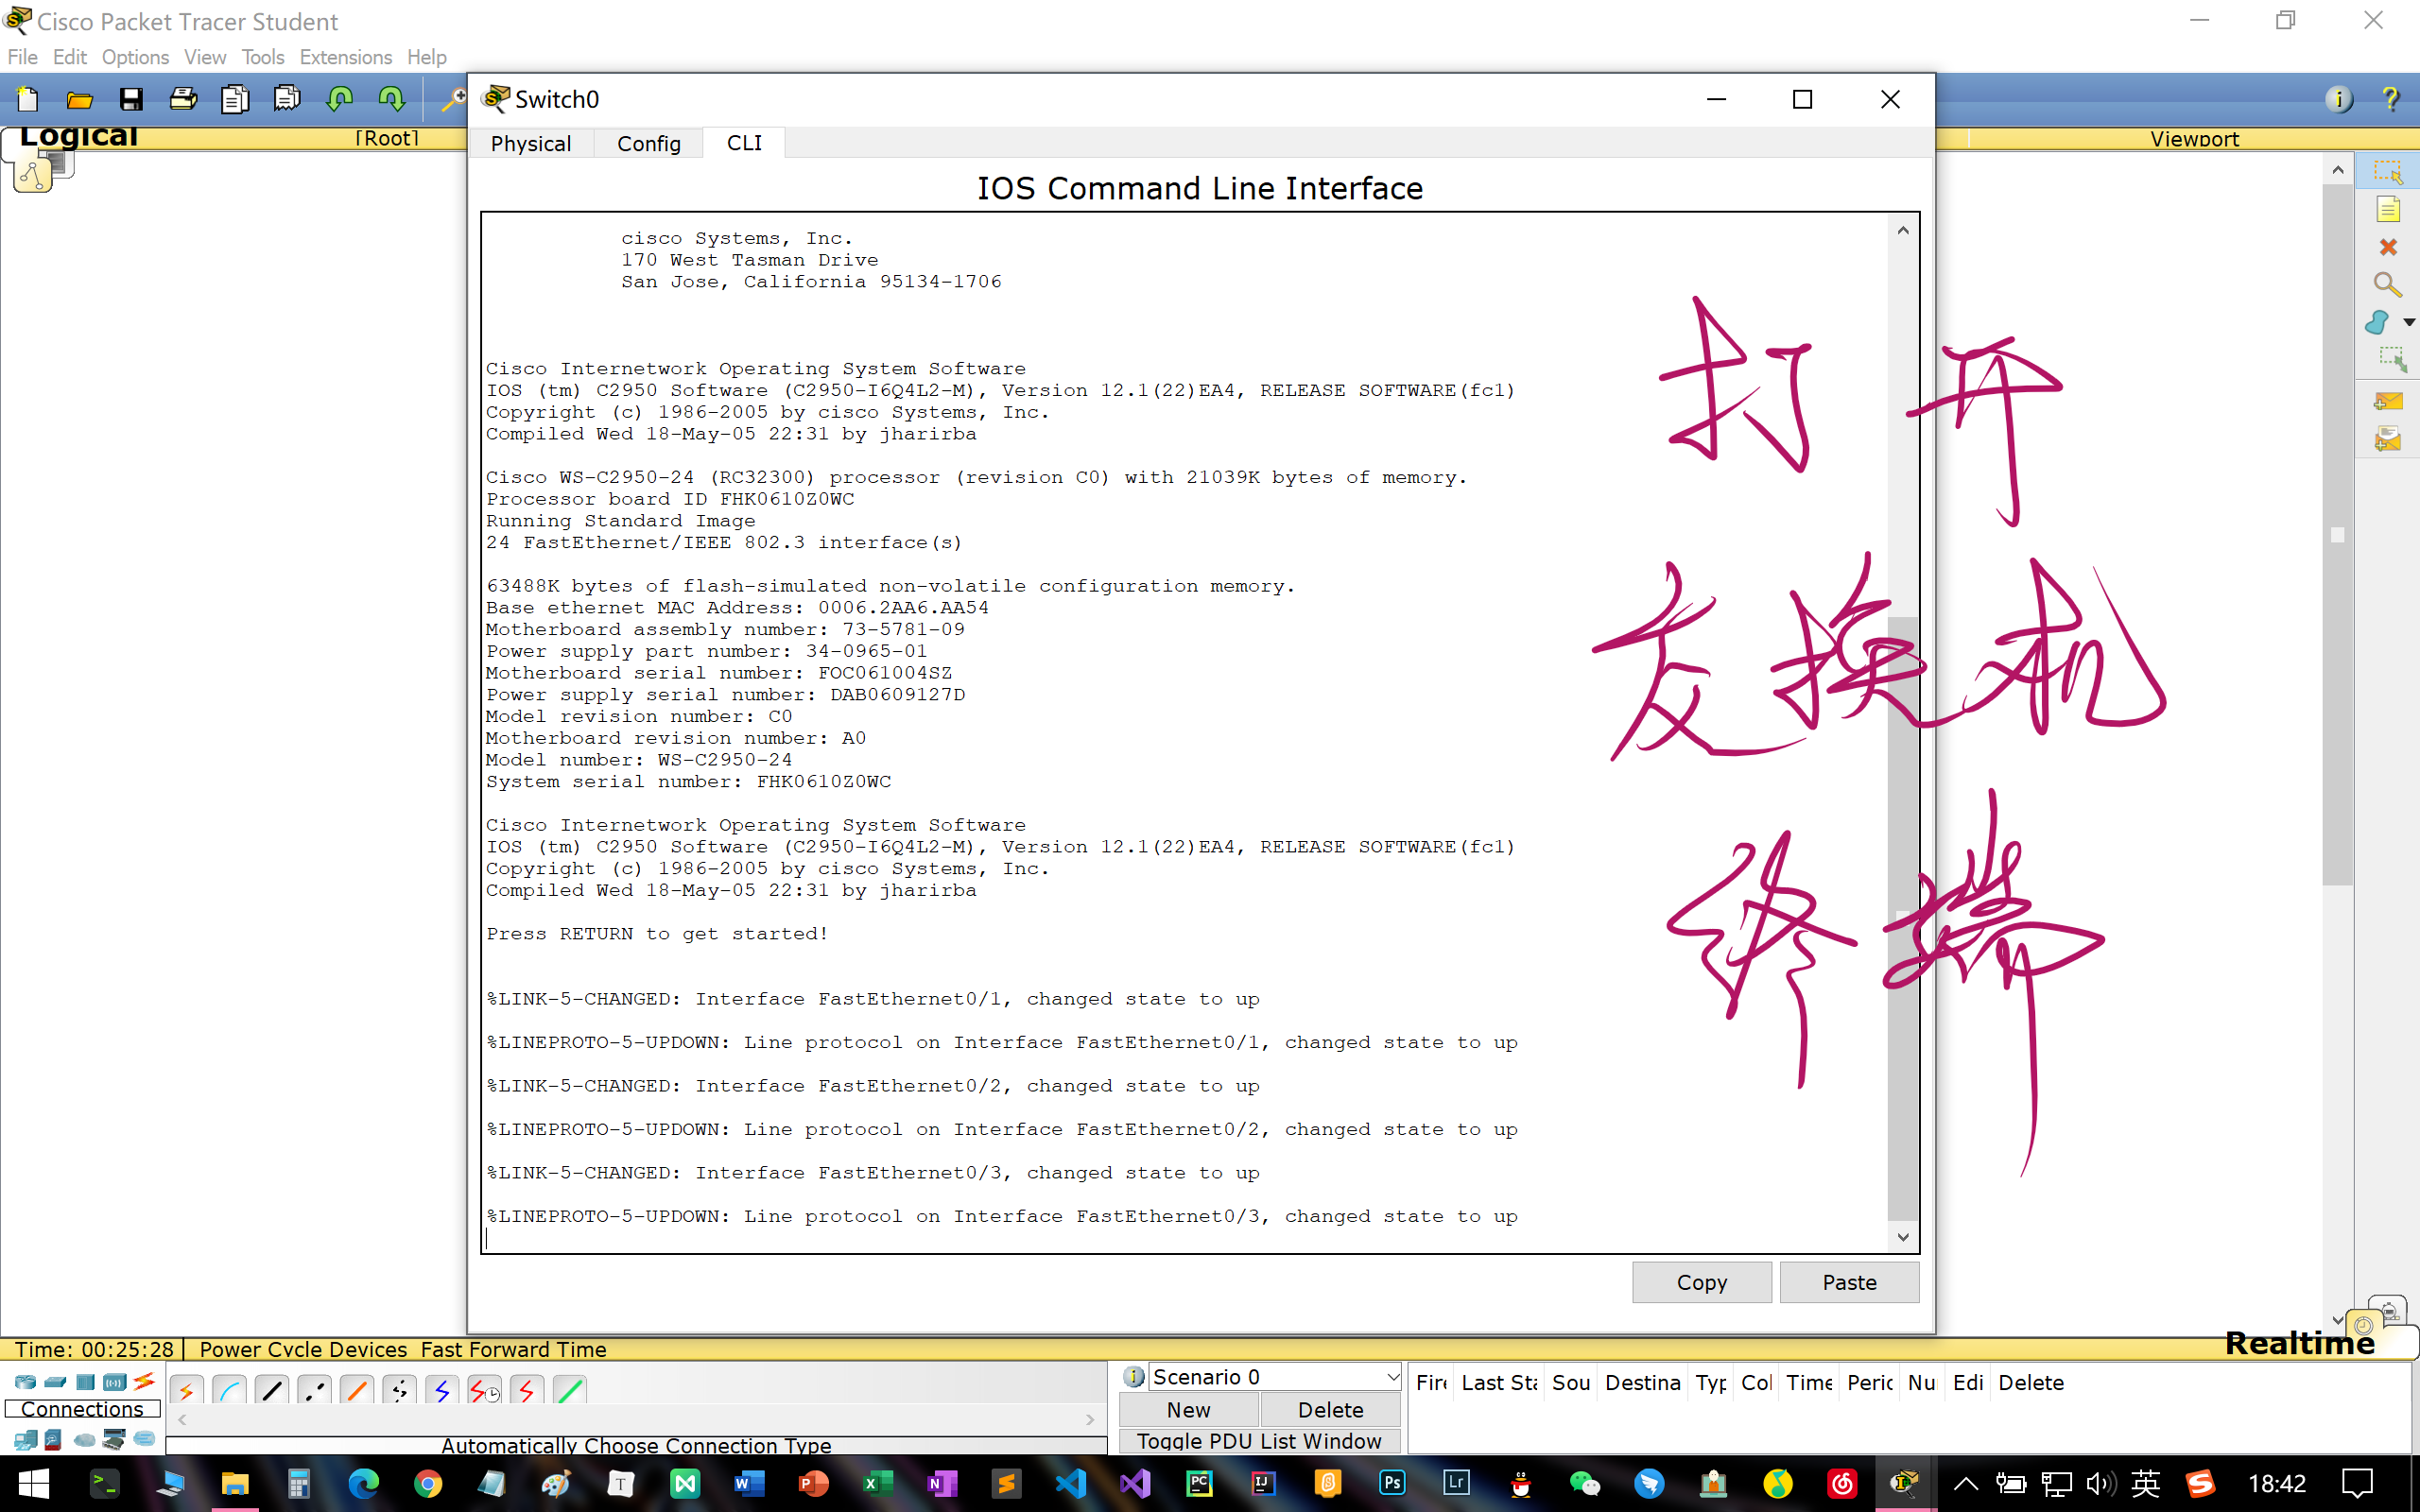Click the Copy button below the CLI
This screenshot has height=1512, width=2420.
pyautogui.click(x=1701, y=1282)
